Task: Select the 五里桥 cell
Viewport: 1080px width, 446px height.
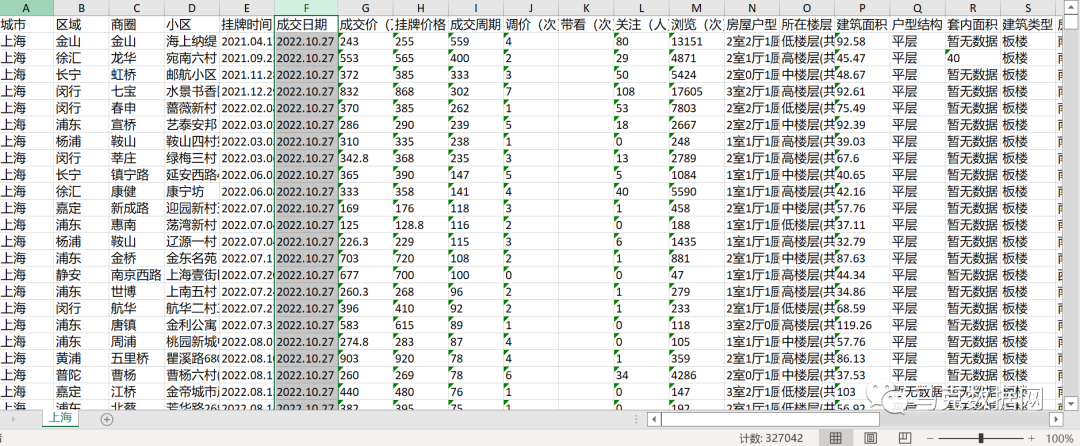Action: [x=136, y=358]
